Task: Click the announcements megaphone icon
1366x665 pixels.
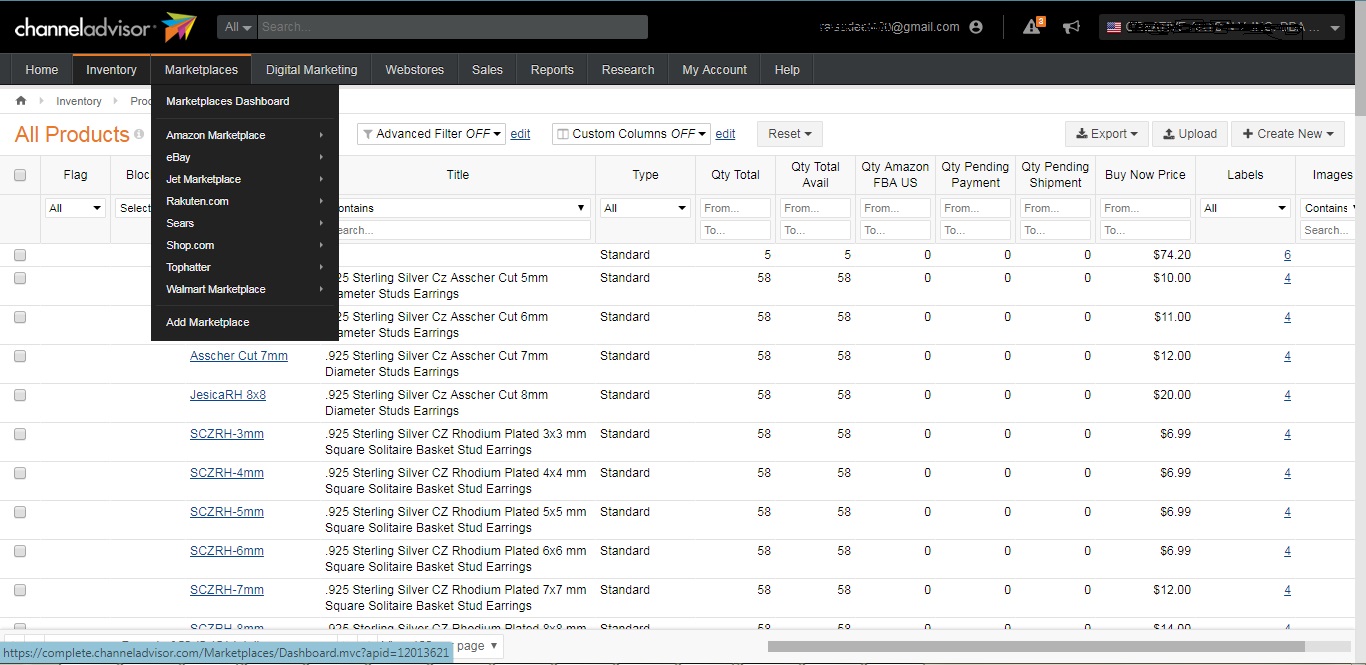Action: 1071,27
